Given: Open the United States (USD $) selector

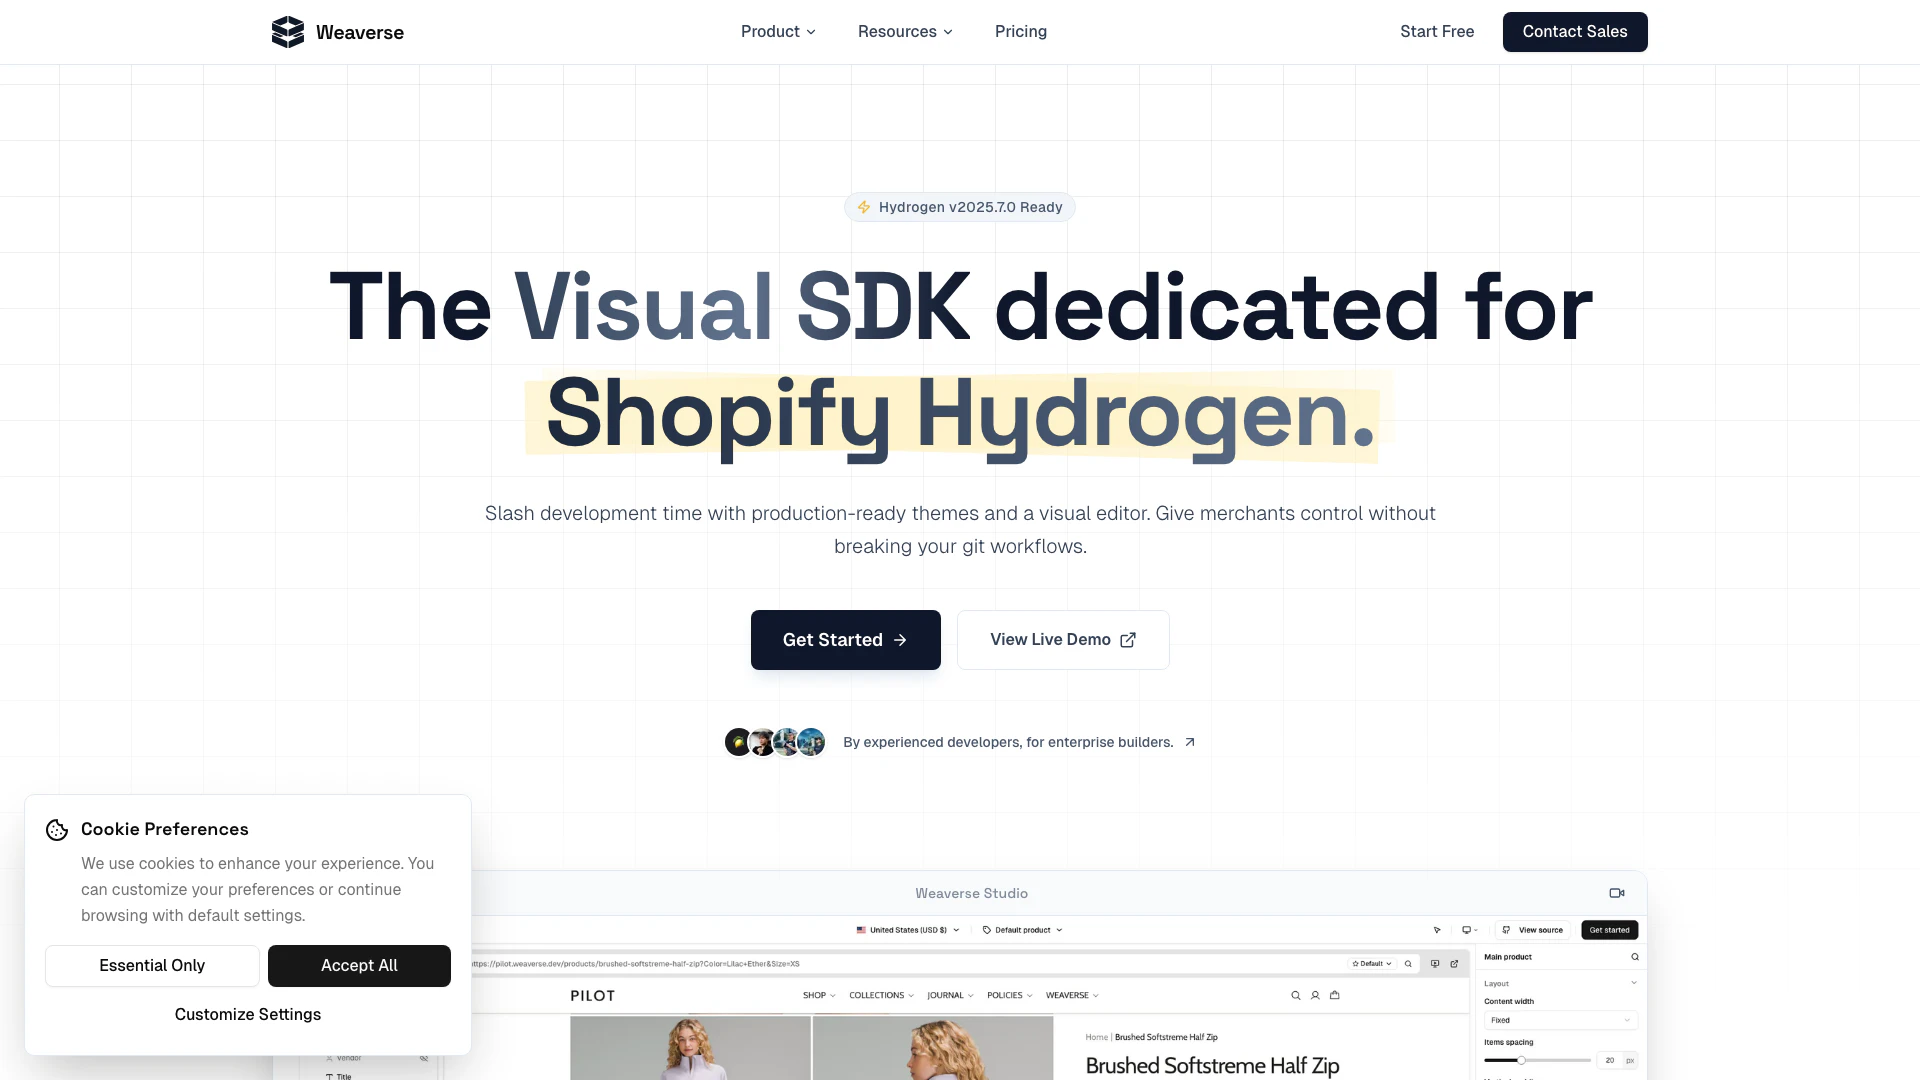Looking at the screenshot, I should point(908,930).
